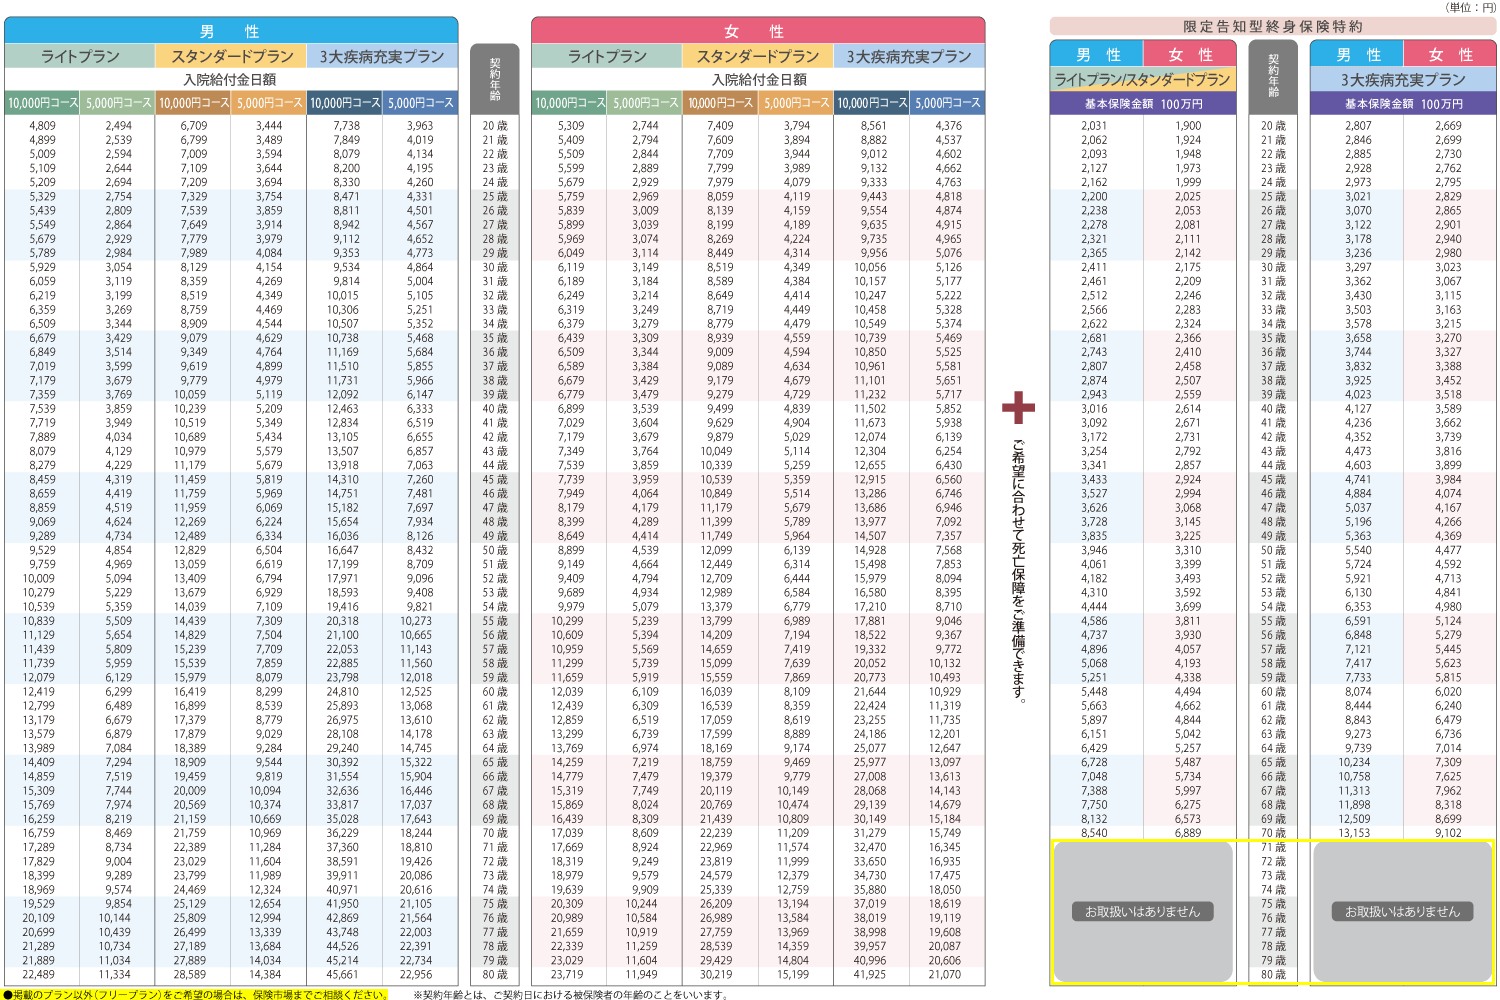Click the vertical ご希望に合わせて死亡保障 text
1500x1000 pixels.
1018,571
